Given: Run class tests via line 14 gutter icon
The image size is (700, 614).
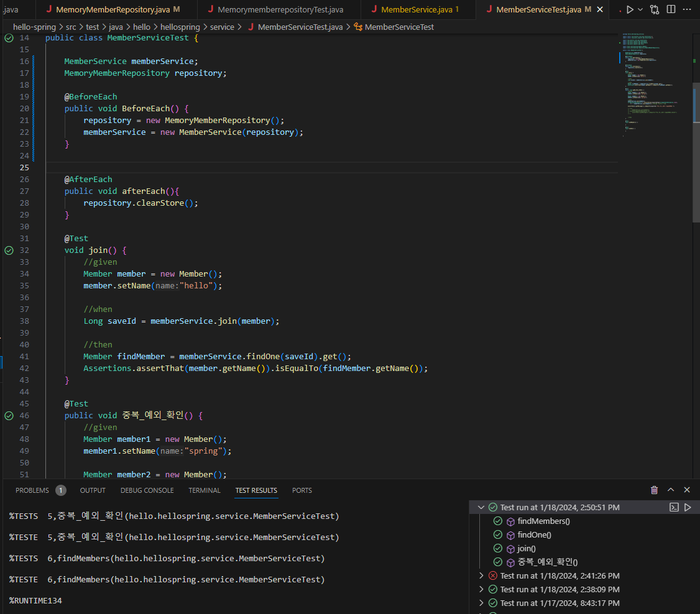Looking at the screenshot, I should (9, 38).
